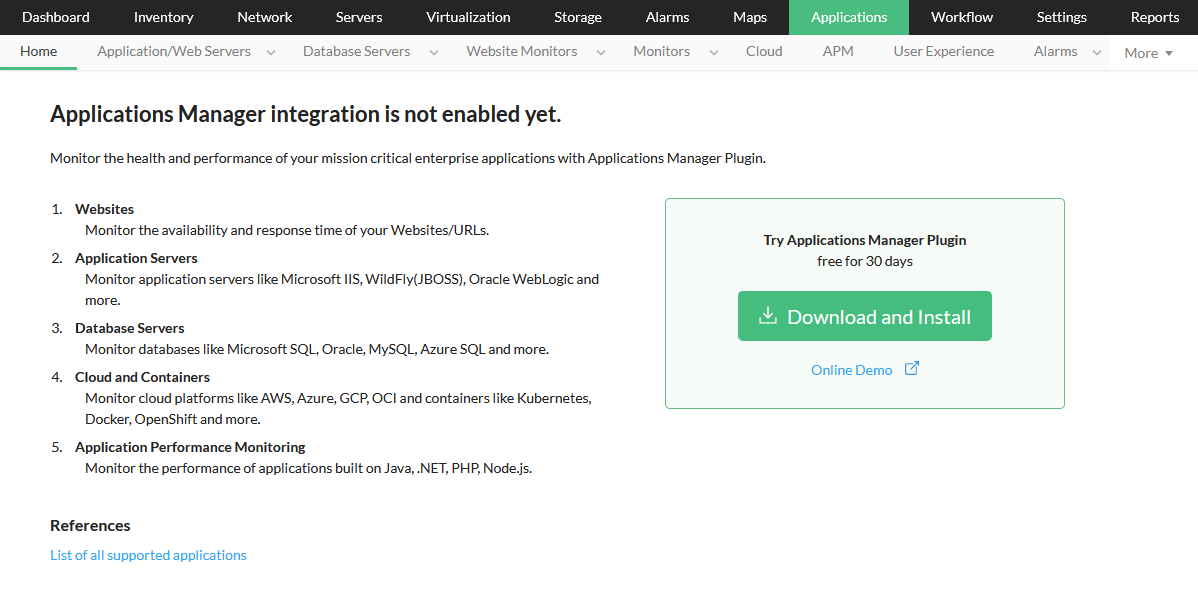Click the external link icon beside Online Demo
The width and height of the screenshot is (1198, 606).
(911, 369)
